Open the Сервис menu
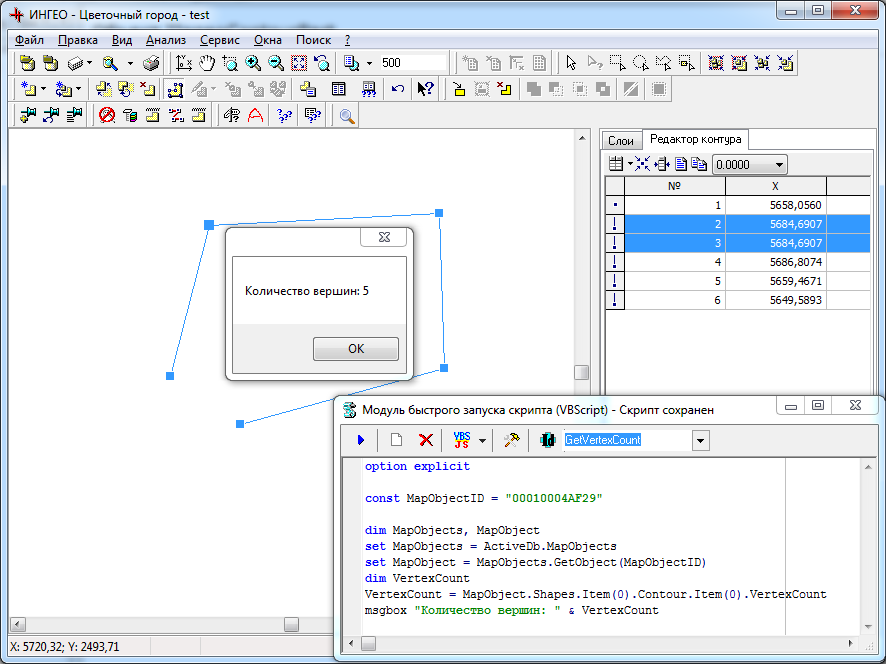 tap(220, 40)
